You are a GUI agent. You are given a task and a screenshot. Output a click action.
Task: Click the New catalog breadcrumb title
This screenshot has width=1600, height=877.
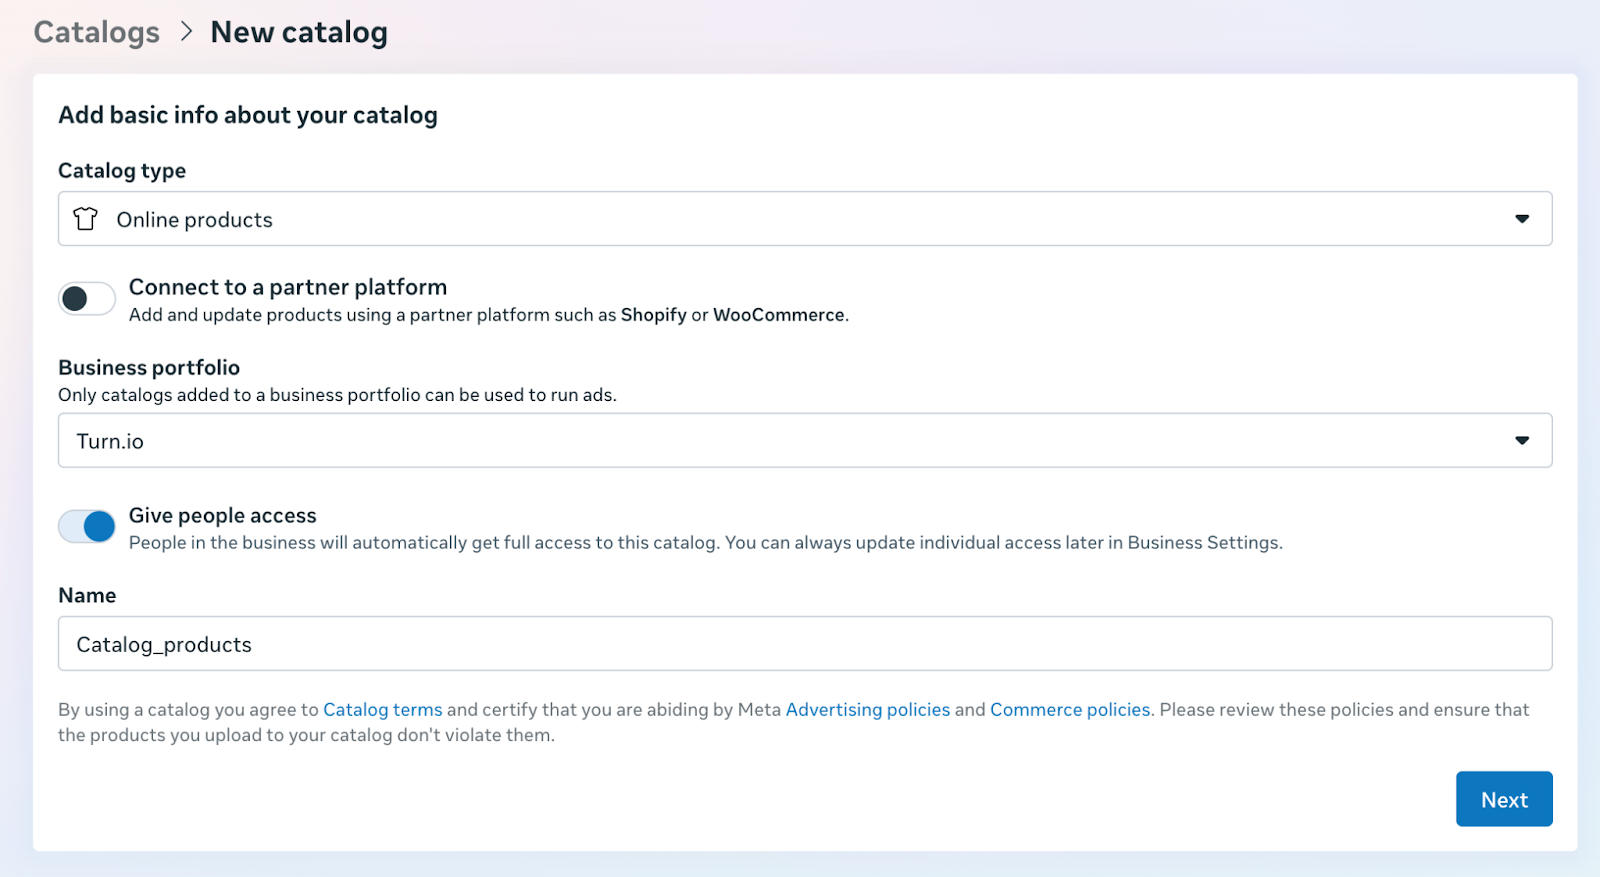(299, 32)
